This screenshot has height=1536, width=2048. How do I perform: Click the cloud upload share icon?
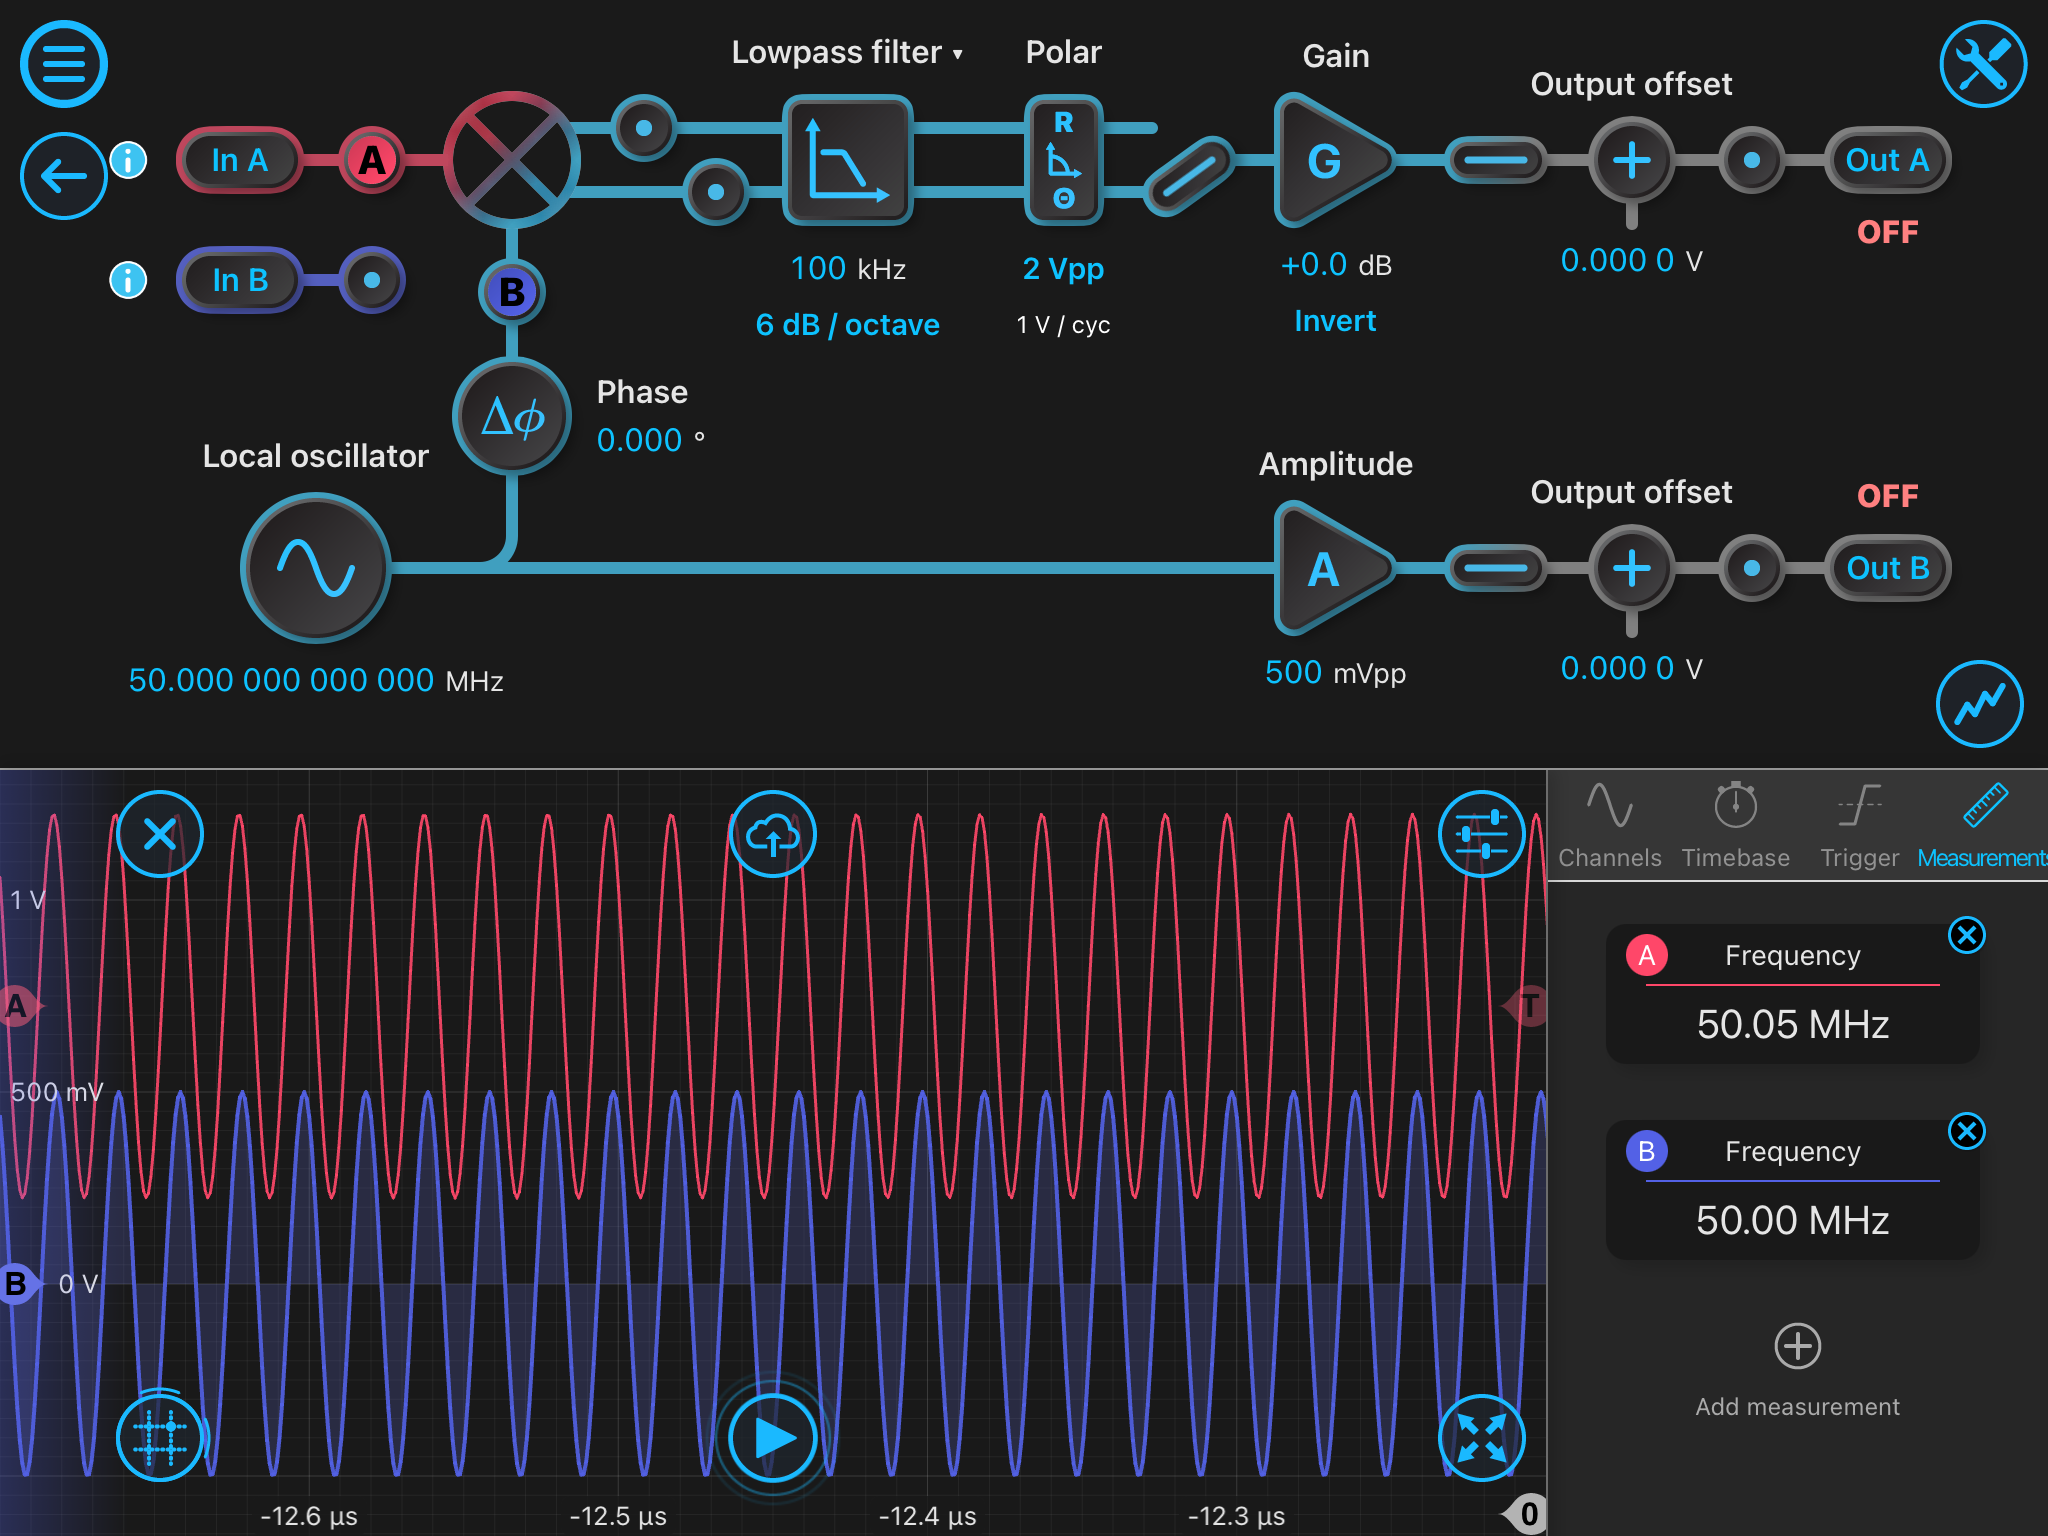[772, 834]
